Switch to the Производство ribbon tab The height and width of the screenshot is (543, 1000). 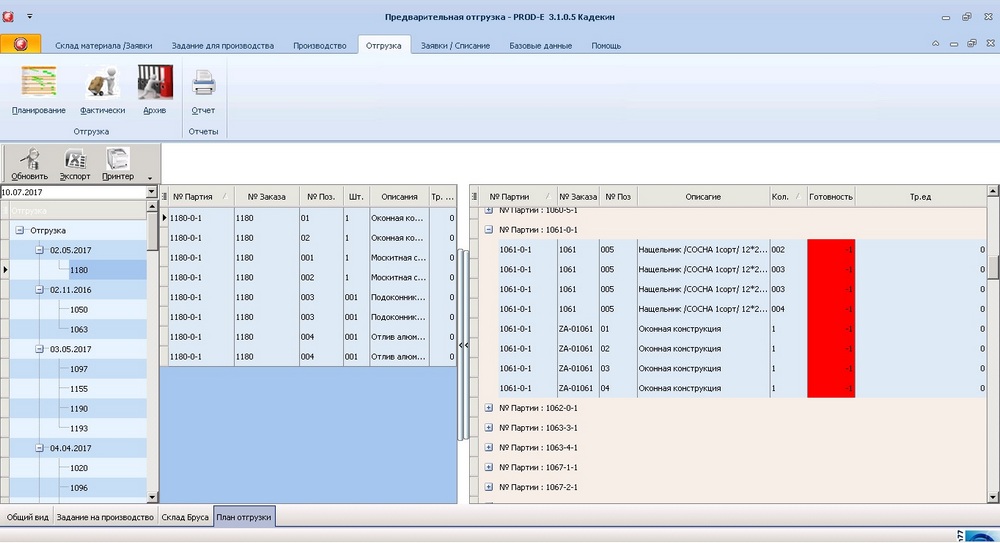(319, 45)
